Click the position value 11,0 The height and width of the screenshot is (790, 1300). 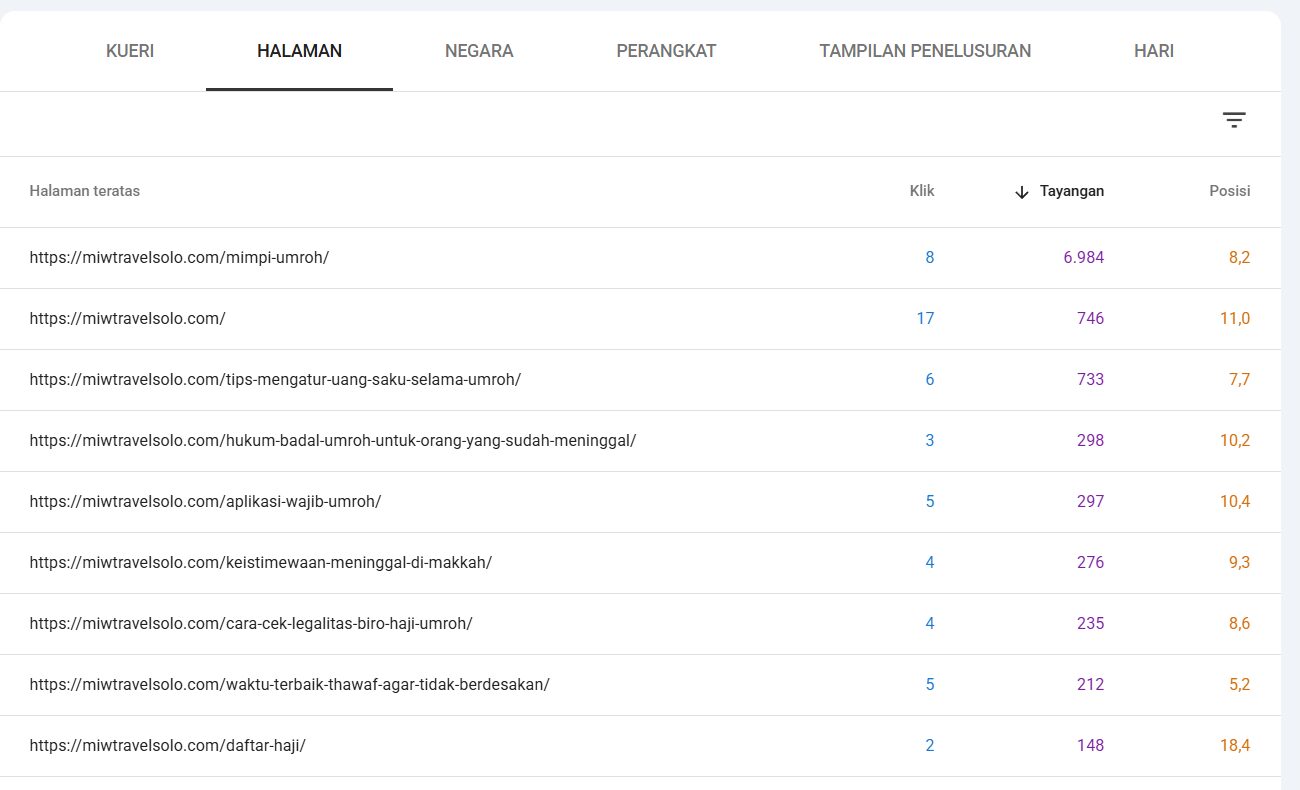[x=1235, y=319]
